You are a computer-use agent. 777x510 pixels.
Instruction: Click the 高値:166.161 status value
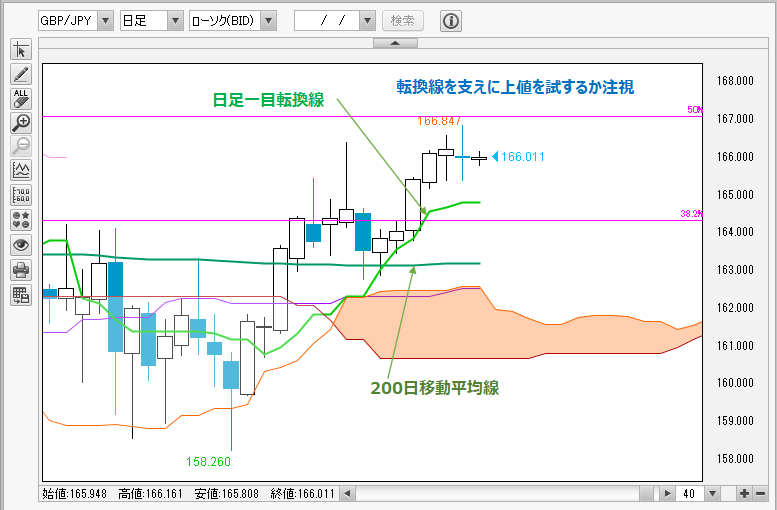pos(151,494)
